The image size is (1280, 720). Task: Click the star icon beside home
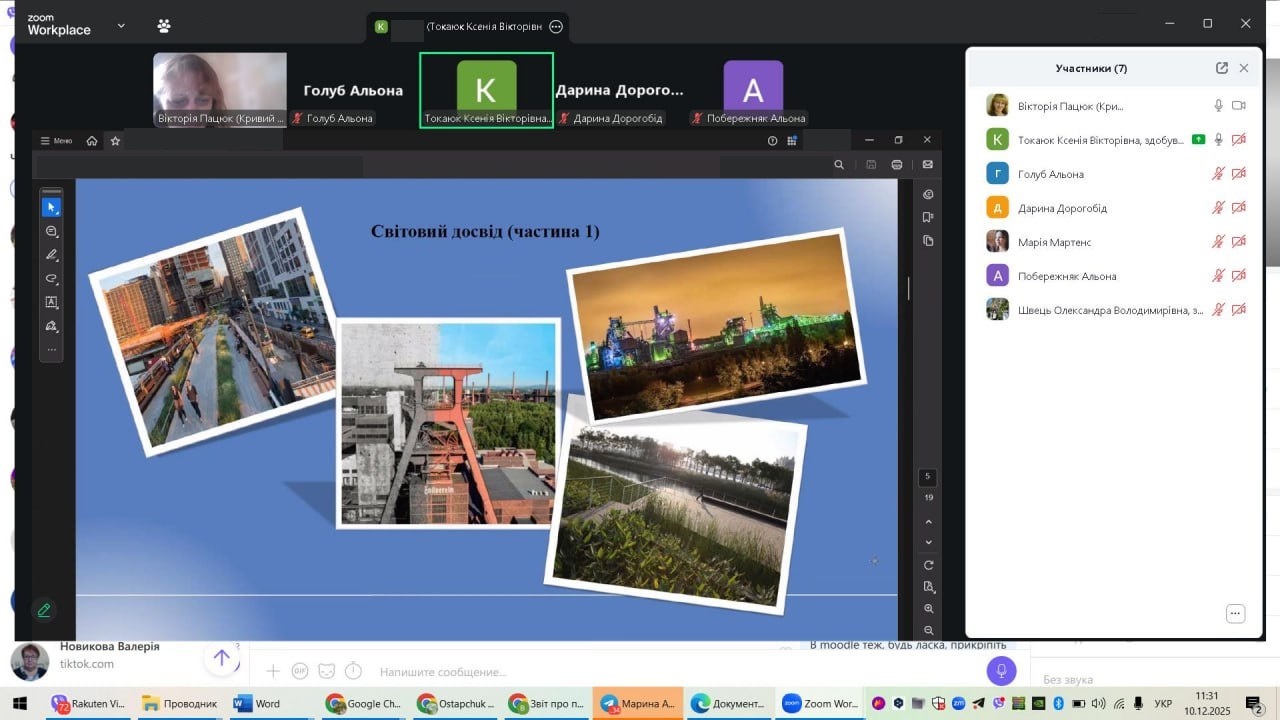click(115, 141)
